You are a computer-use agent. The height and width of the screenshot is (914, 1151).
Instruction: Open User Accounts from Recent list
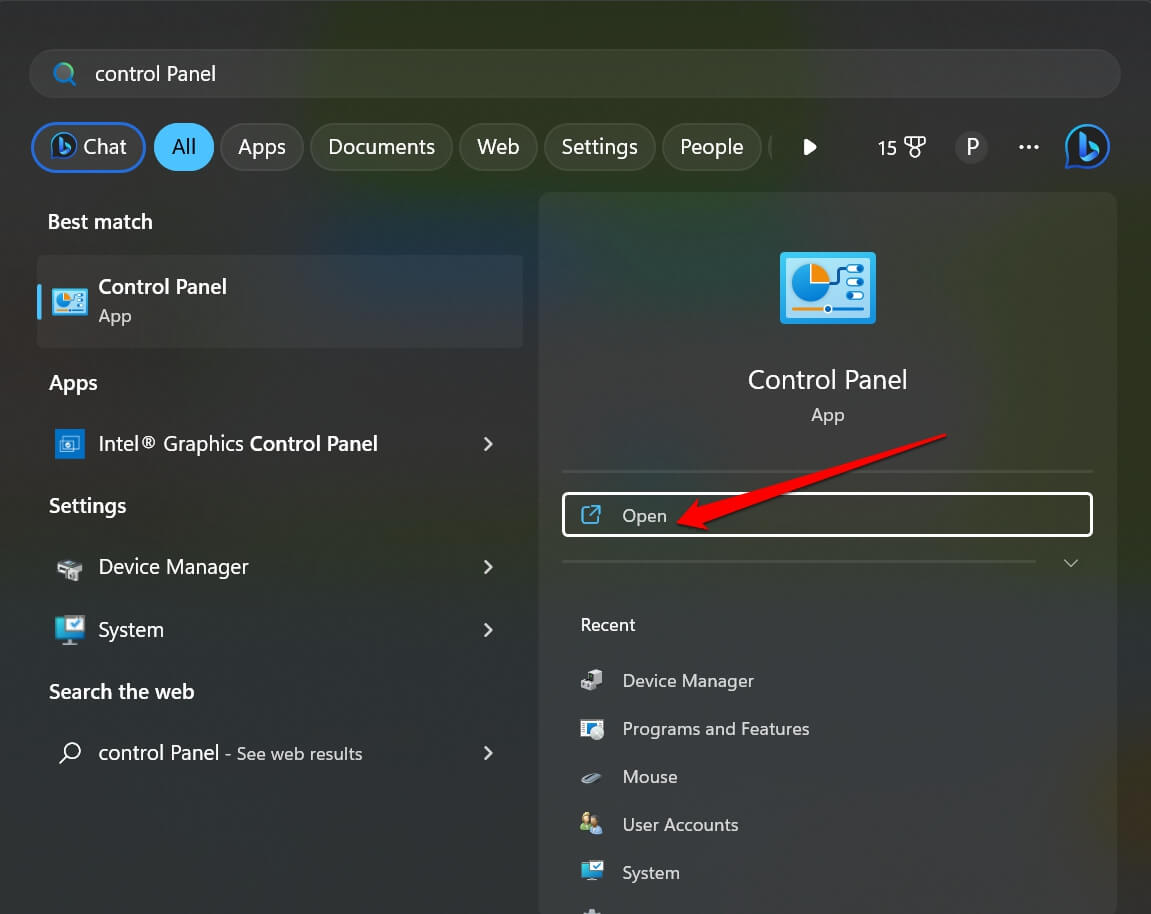click(680, 824)
